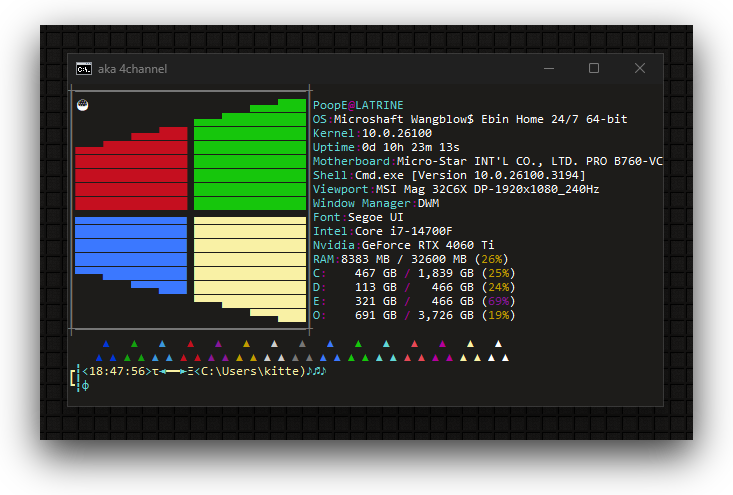Select the 'Microshaft Wangblow$ Ebin Home 24/7 64-bit' text

click(481, 119)
